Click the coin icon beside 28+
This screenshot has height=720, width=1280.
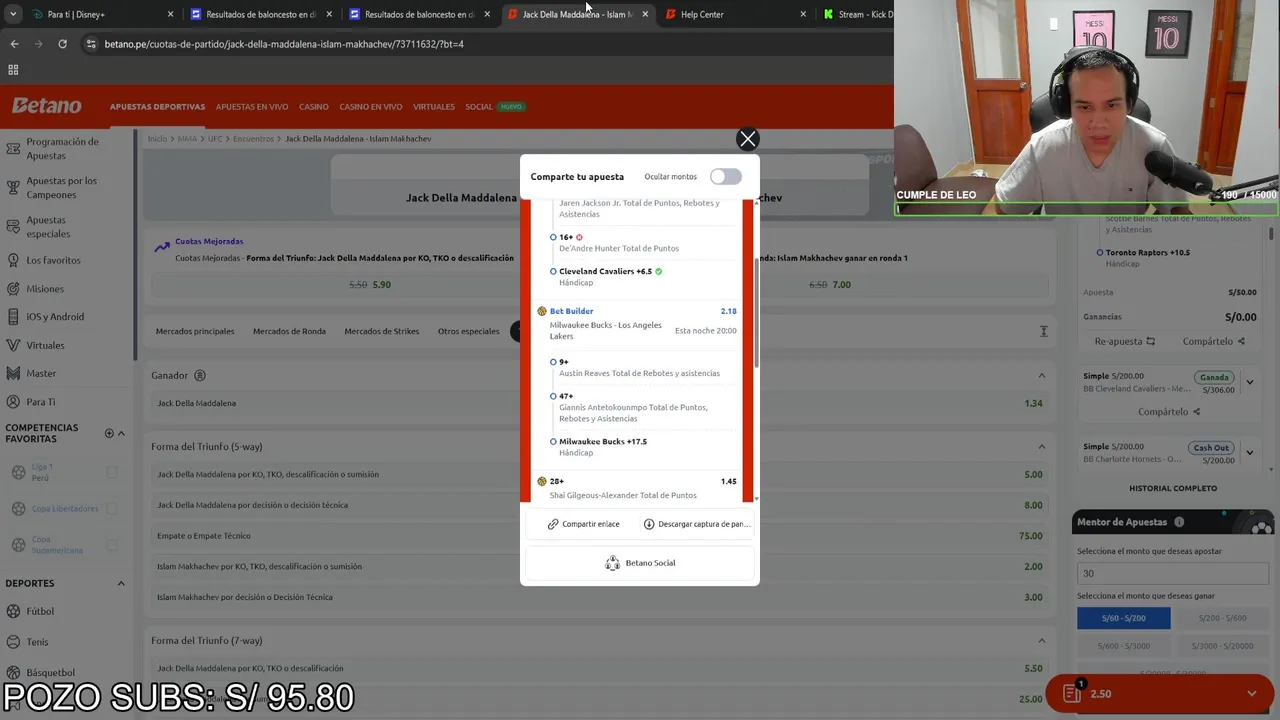tap(542, 481)
